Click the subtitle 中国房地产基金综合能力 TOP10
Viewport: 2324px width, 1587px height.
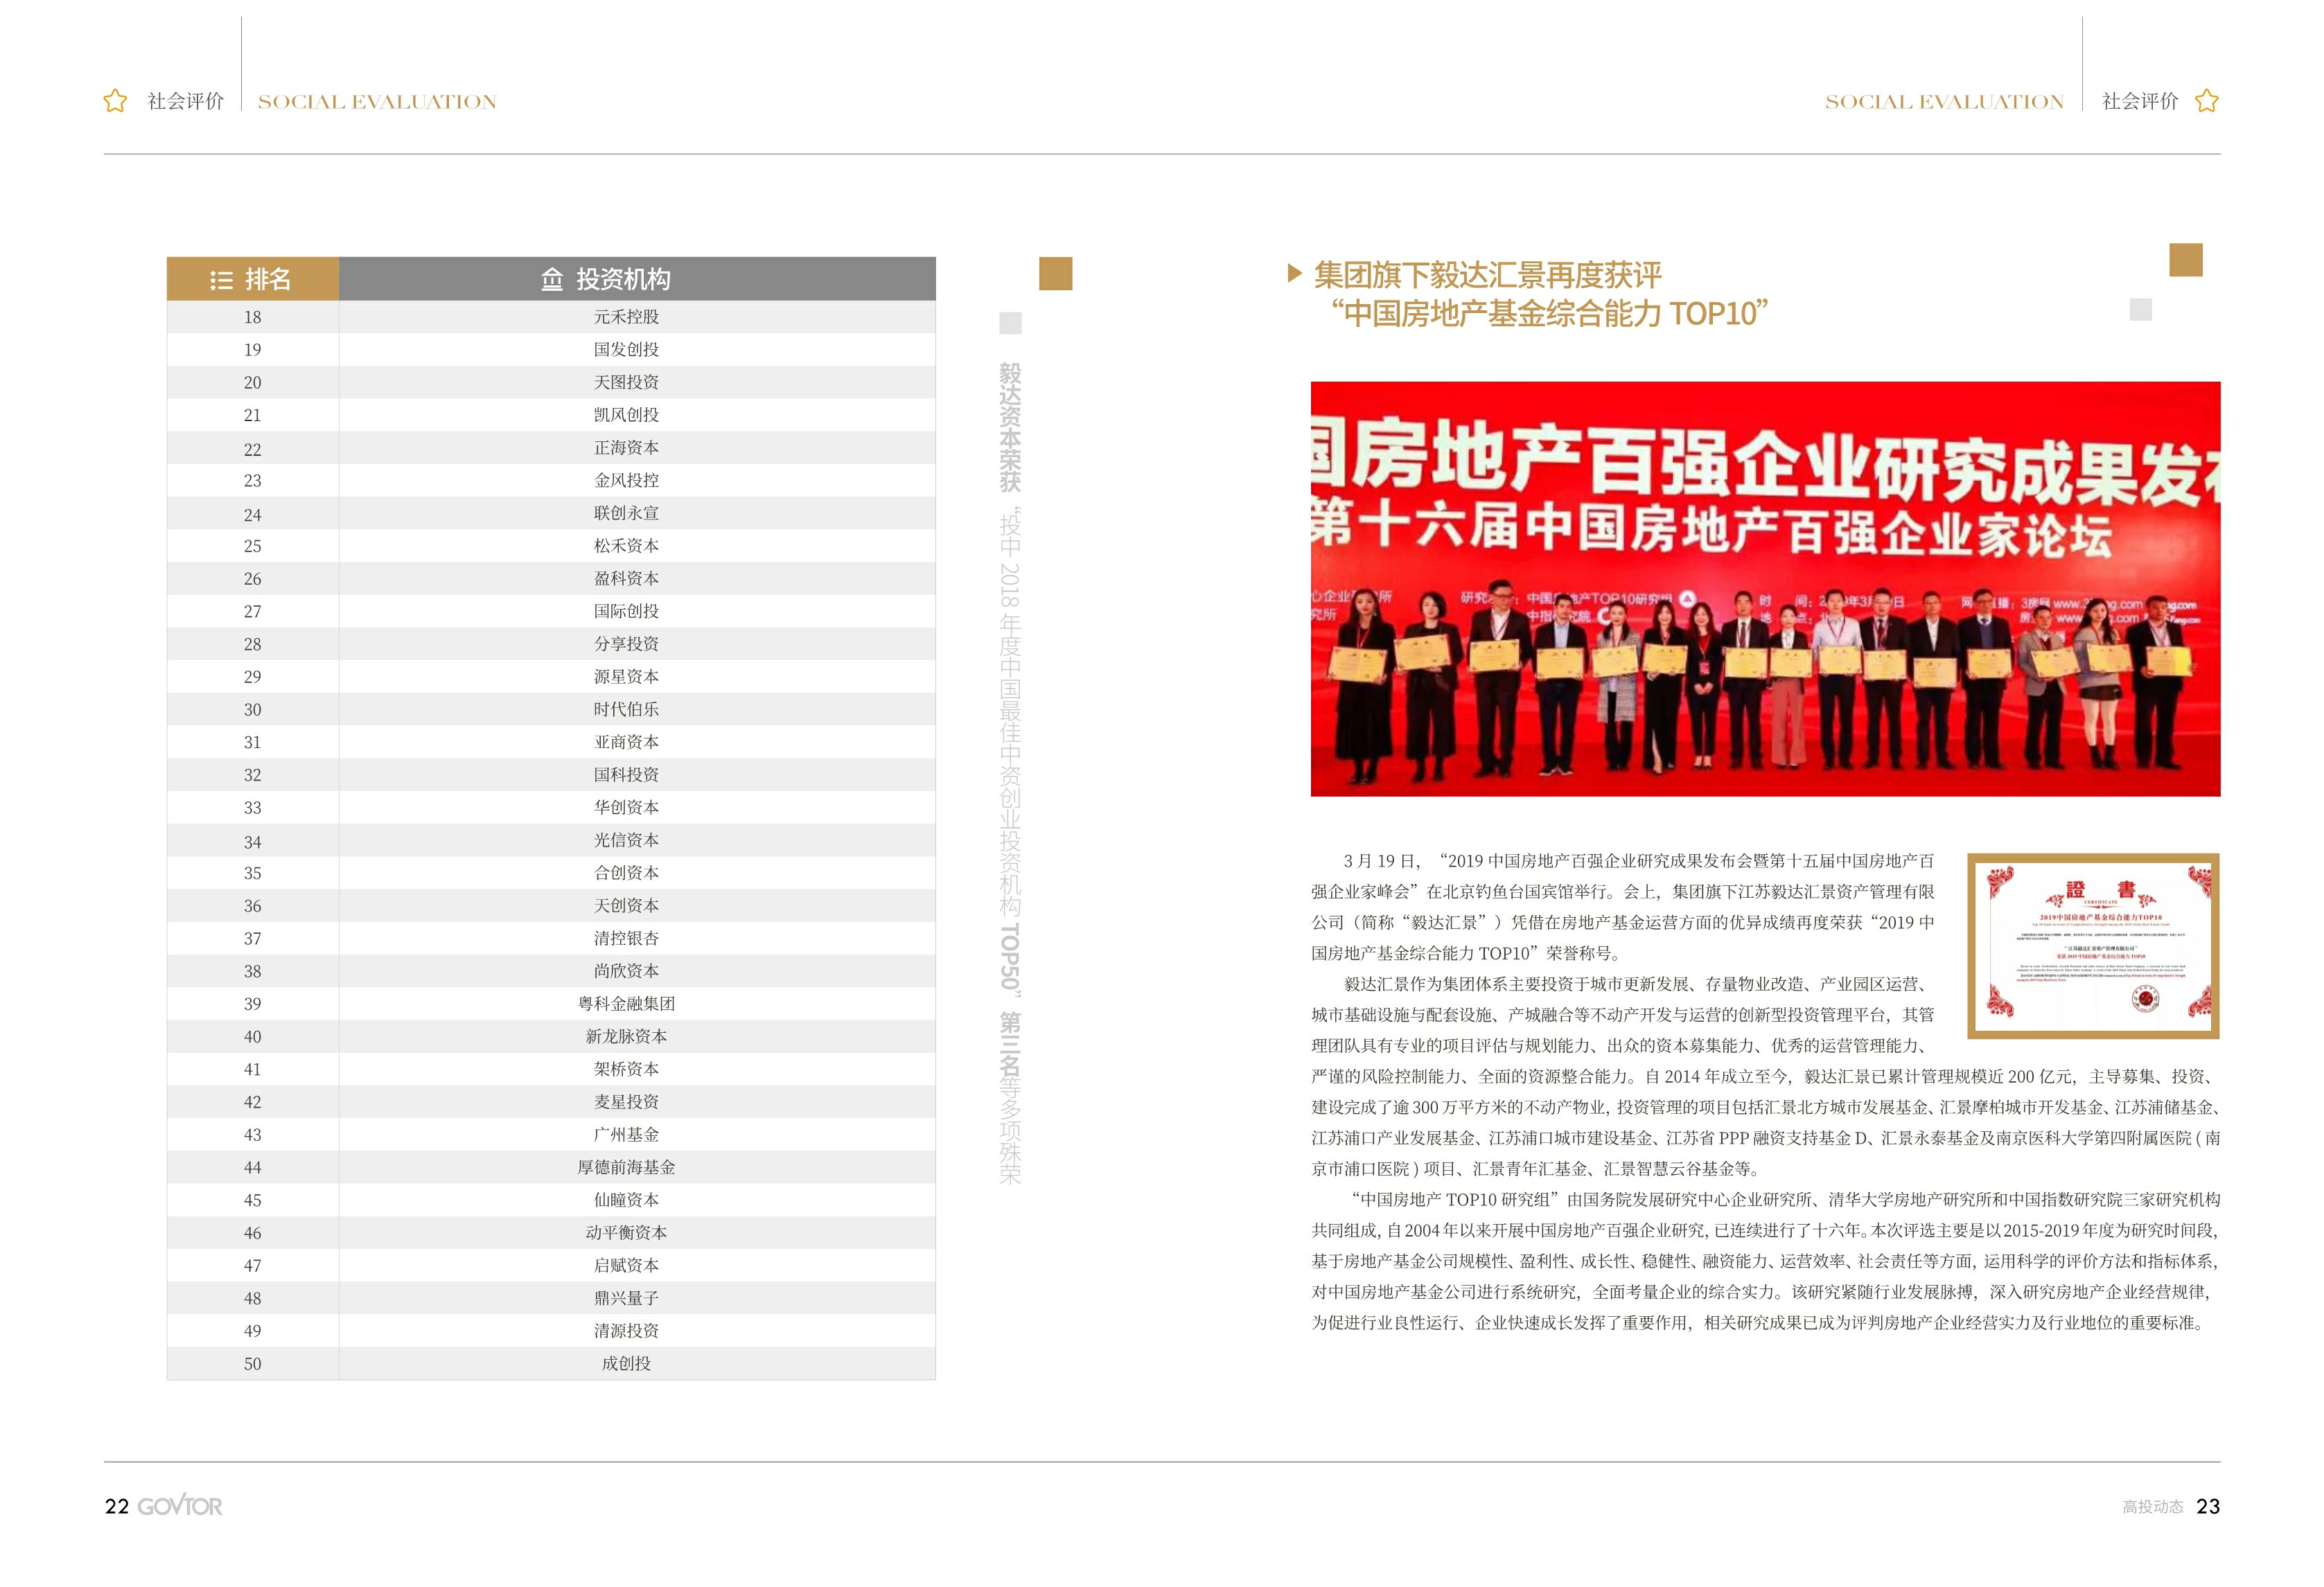click(x=1549, y=314)
